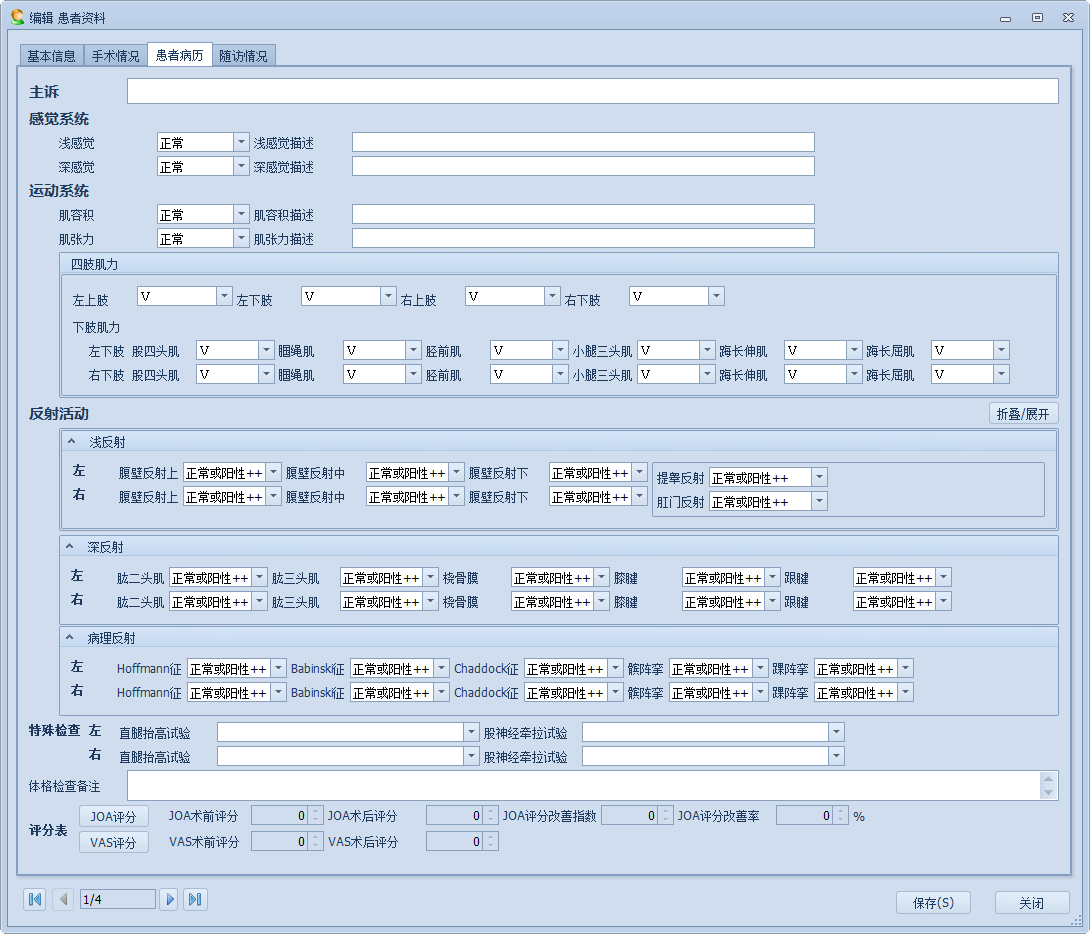Open the right 膝腱 reflex dropdown
1090x934 pixels.
click(772, 601)
